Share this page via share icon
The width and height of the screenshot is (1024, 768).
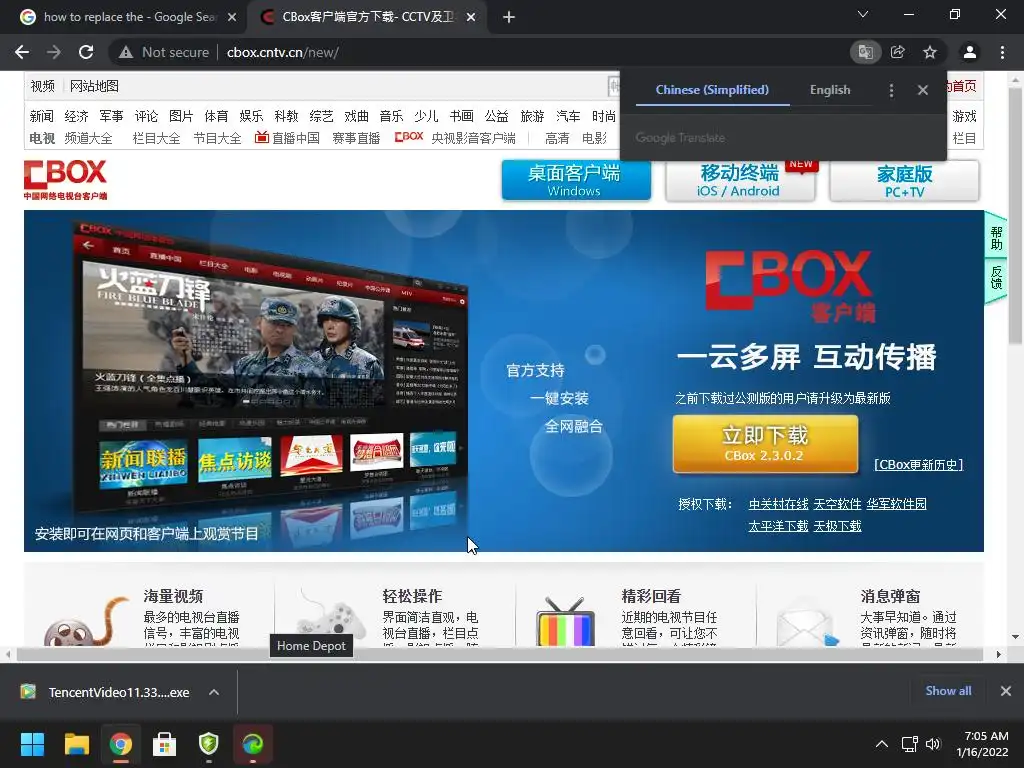pyautogui.click(x=898, y=52)
